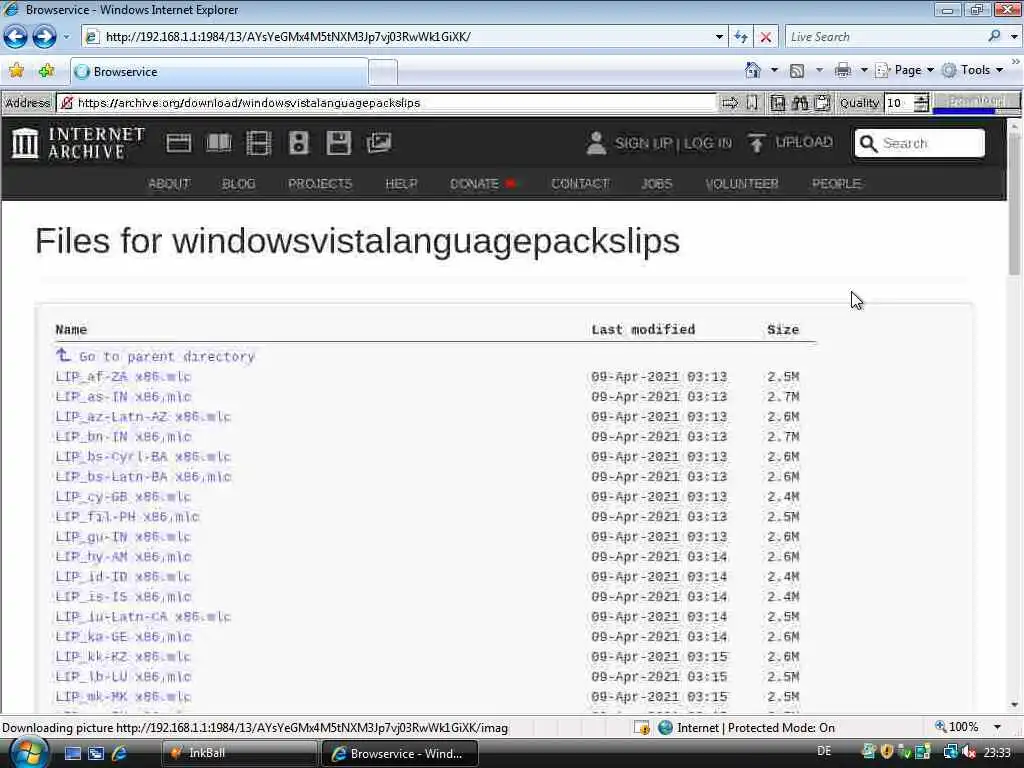Switch to the InkBall taskbar button
This screenshot has height=768, width=1024.
pyautogui.click(x=239, y=753)
